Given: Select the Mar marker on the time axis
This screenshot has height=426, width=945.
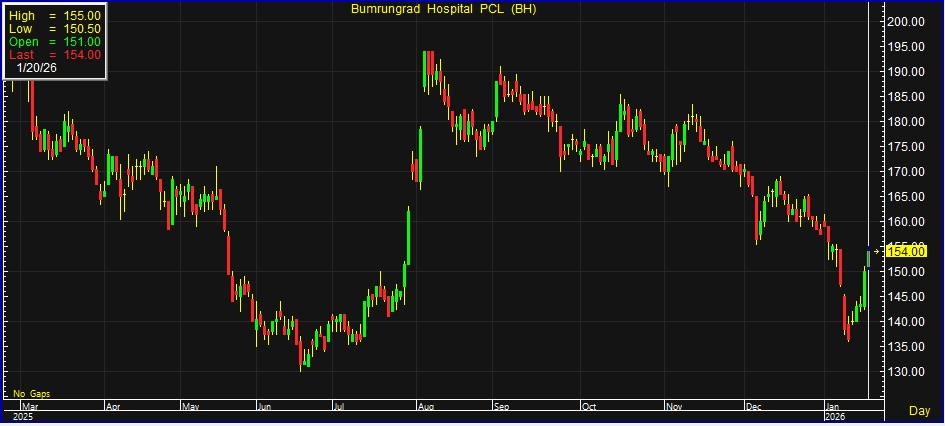Looking at the screenshot, I should click(x=31, y=407).
